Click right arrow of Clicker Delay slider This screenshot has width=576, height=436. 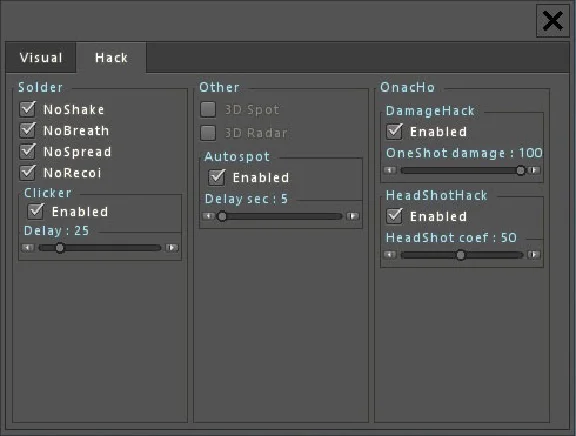point(172,248)
